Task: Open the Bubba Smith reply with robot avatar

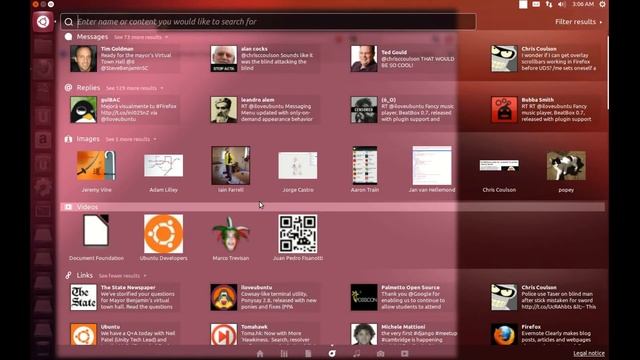Action: 545,109
